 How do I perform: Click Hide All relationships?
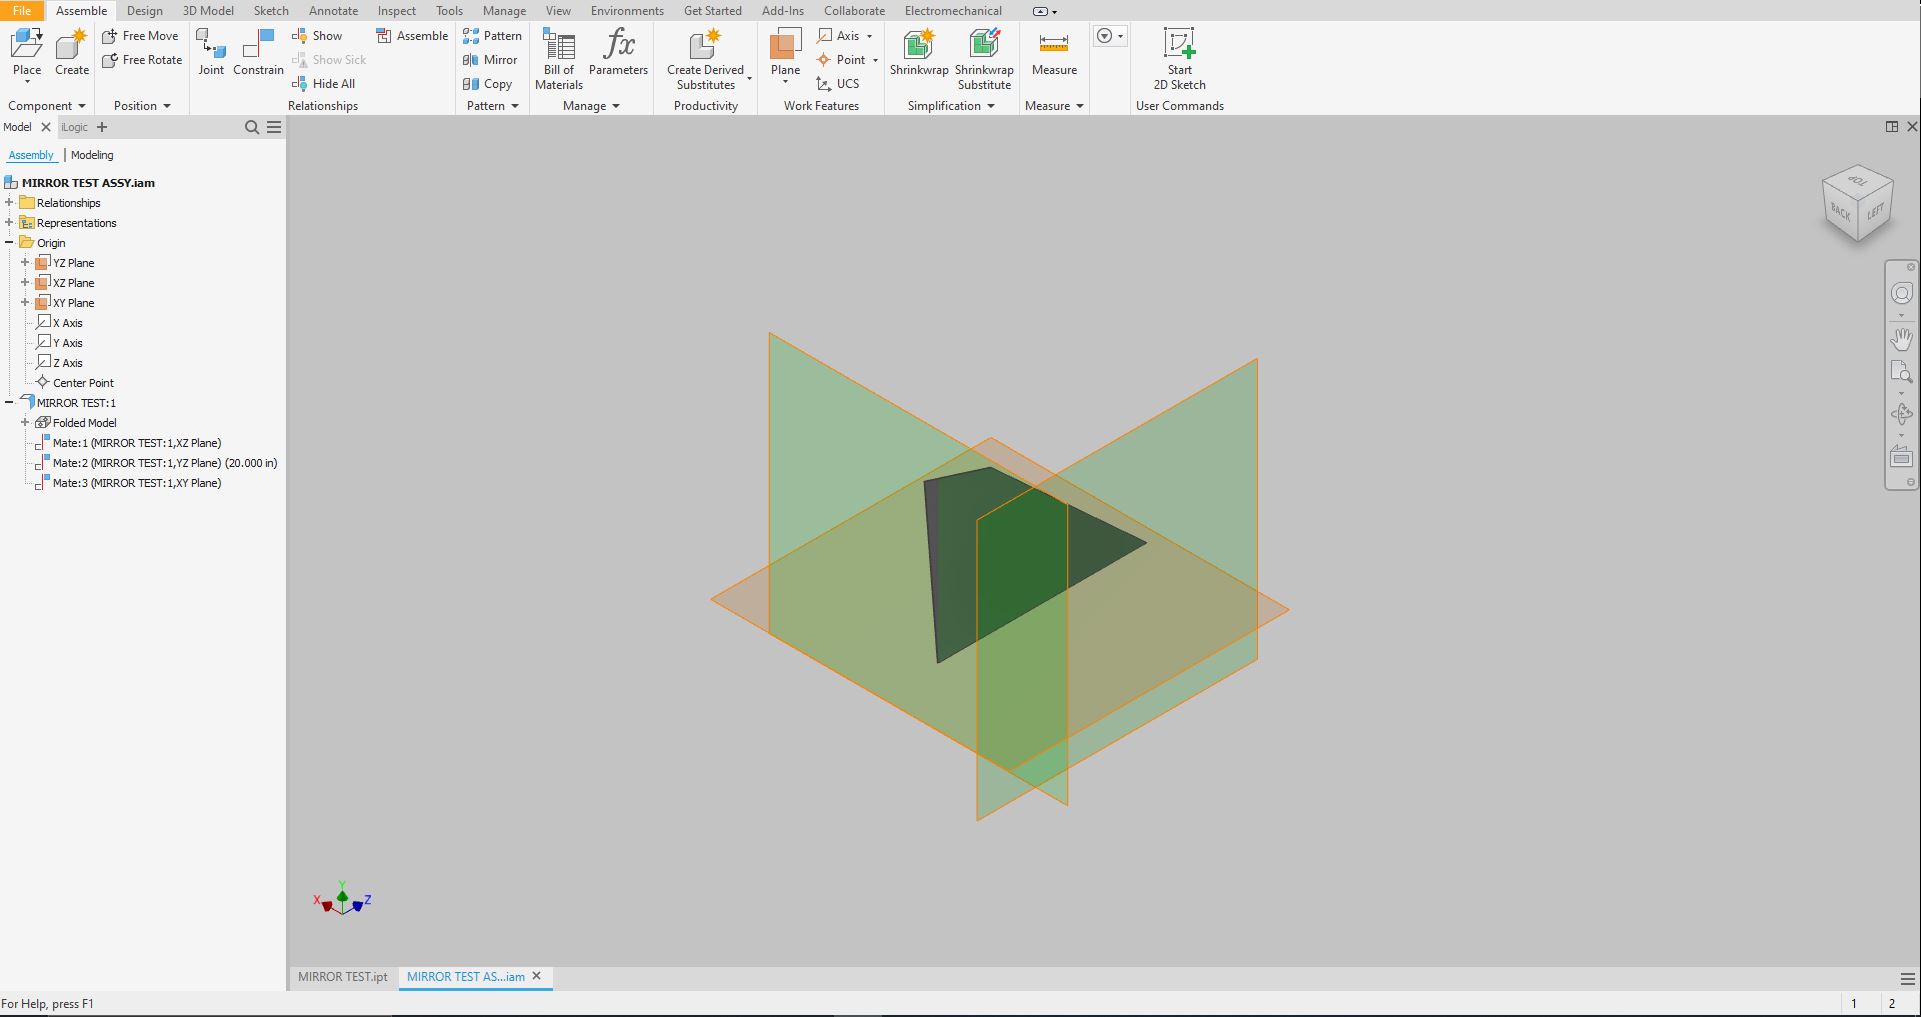click(x=323, y=84)
